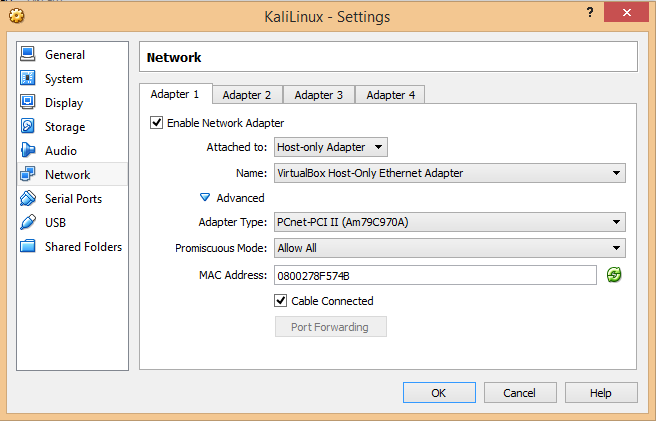
Task: Switch to the Adapter 4 tab
Action: point(391,95)
